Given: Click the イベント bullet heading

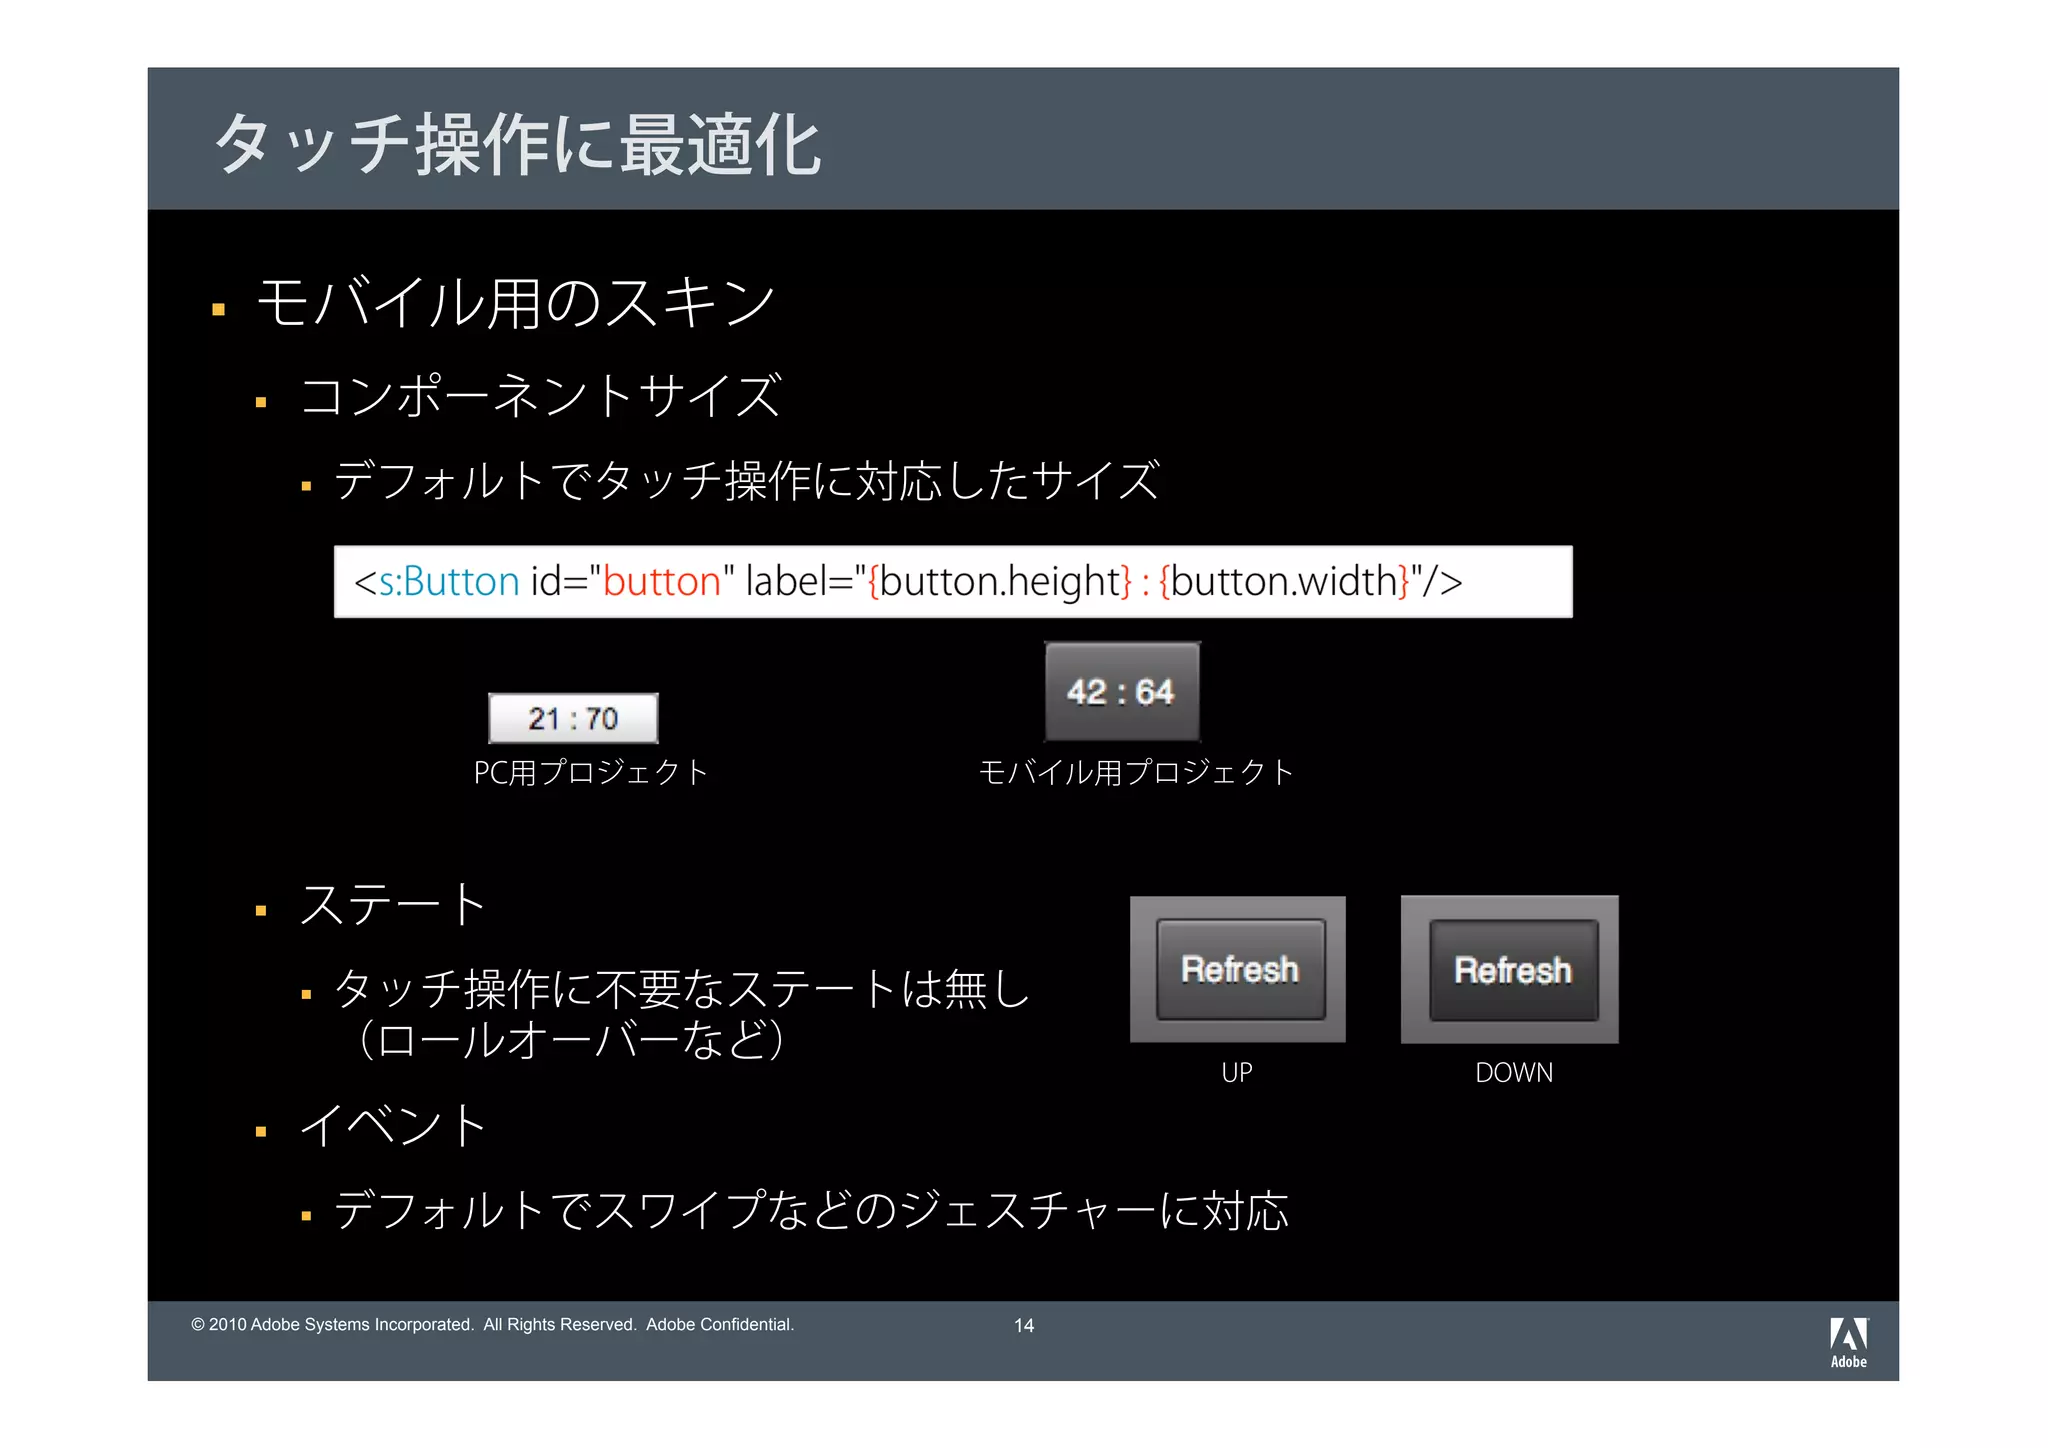Looking at the screenshot, I should pyautogui.click(x=392, y=1126).
